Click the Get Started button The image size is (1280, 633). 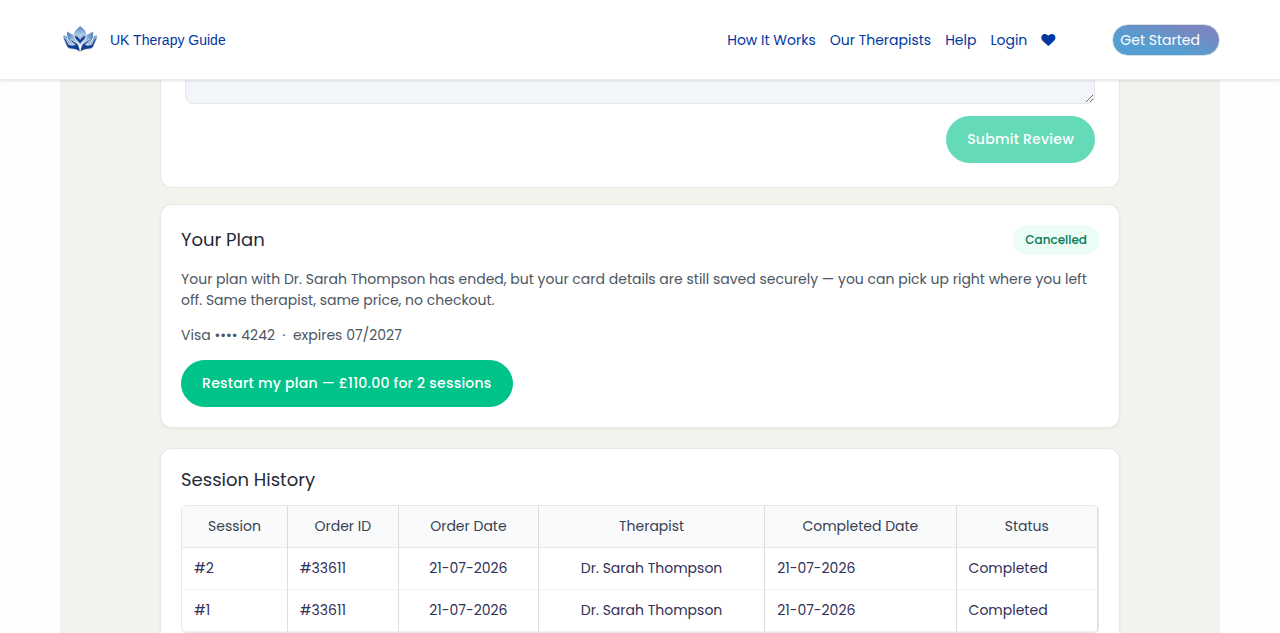click(x=1166, y=40)
